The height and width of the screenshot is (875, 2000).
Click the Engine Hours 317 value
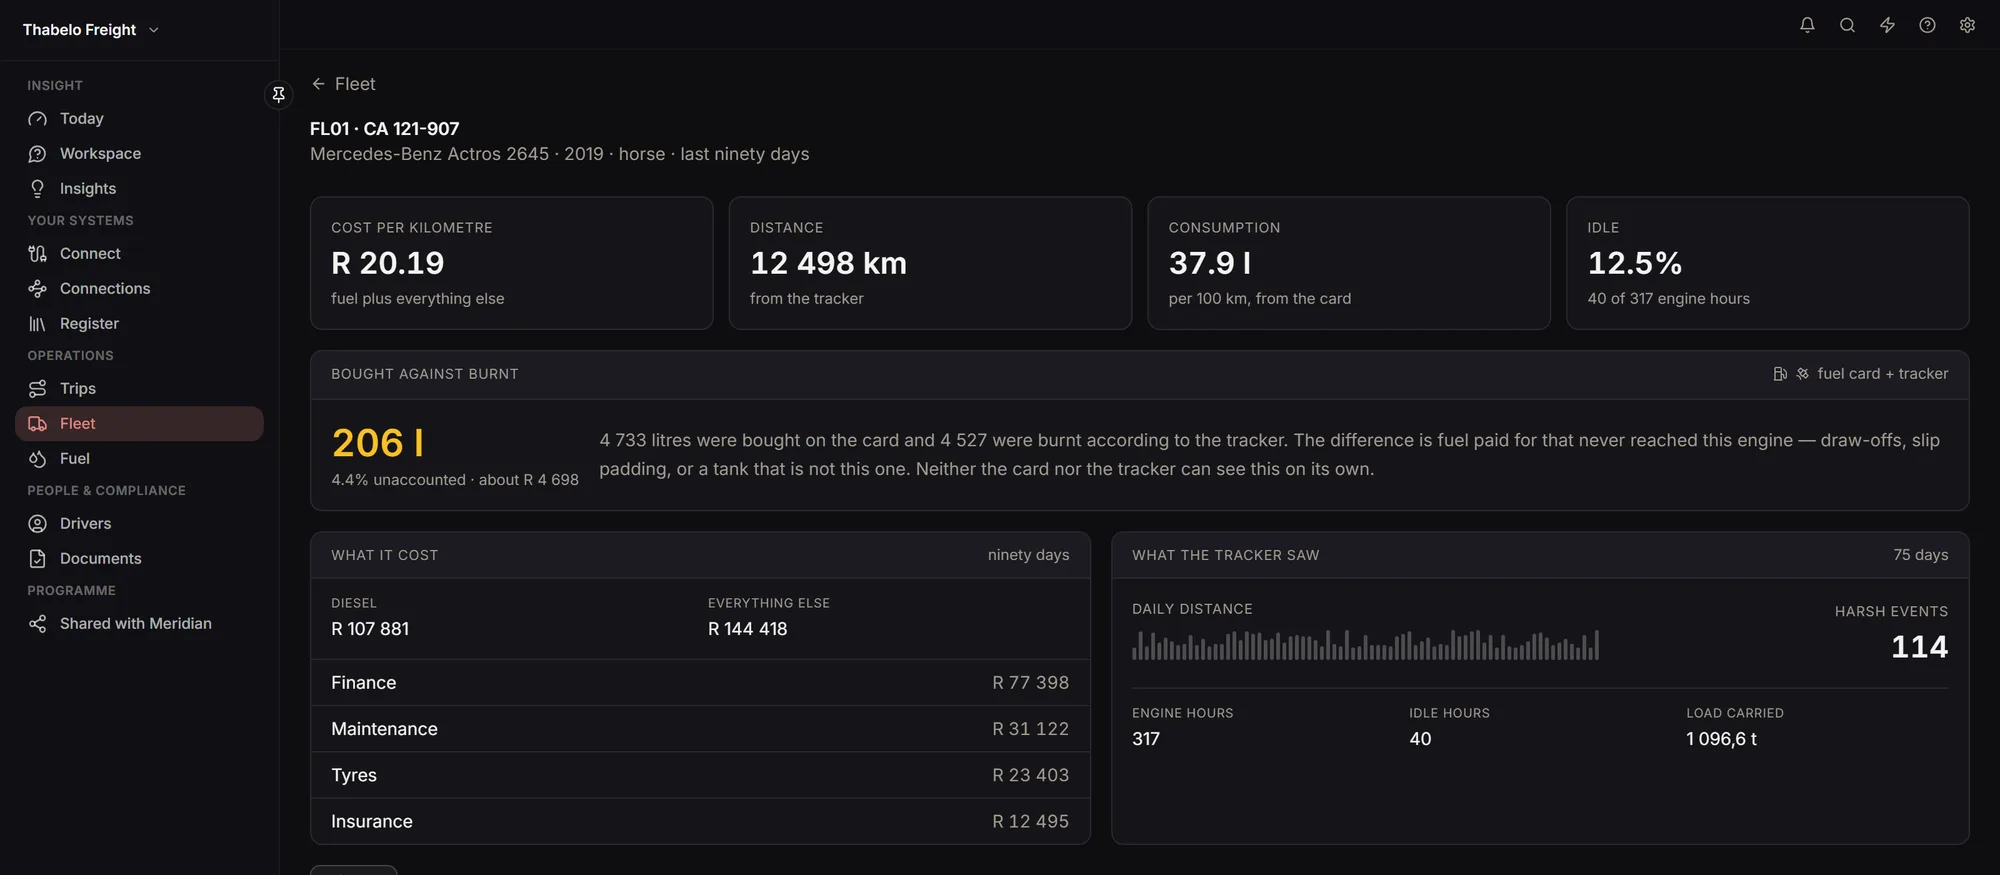click(1146, 739)
